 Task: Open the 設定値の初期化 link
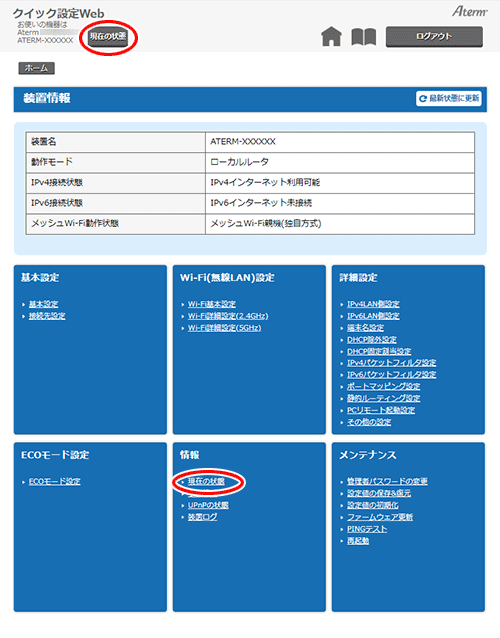click(x=373, y=505)
